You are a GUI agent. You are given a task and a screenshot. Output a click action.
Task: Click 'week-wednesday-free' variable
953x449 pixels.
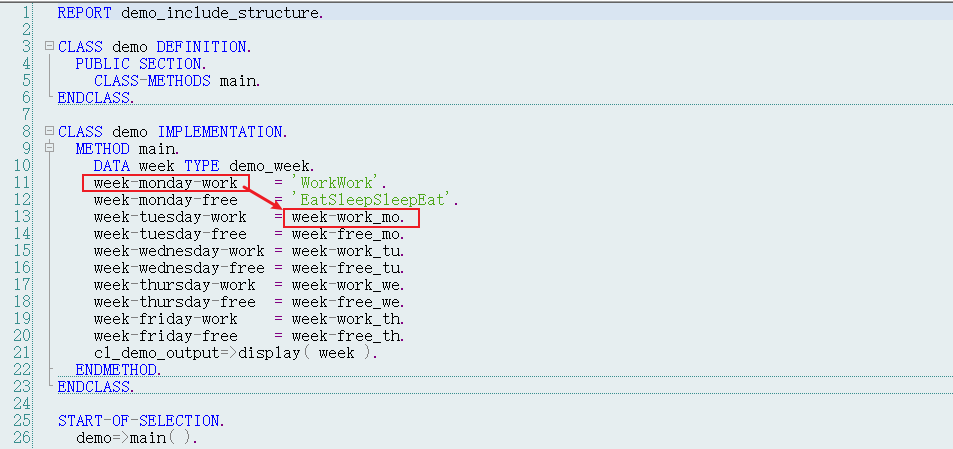tap(179, 268)
